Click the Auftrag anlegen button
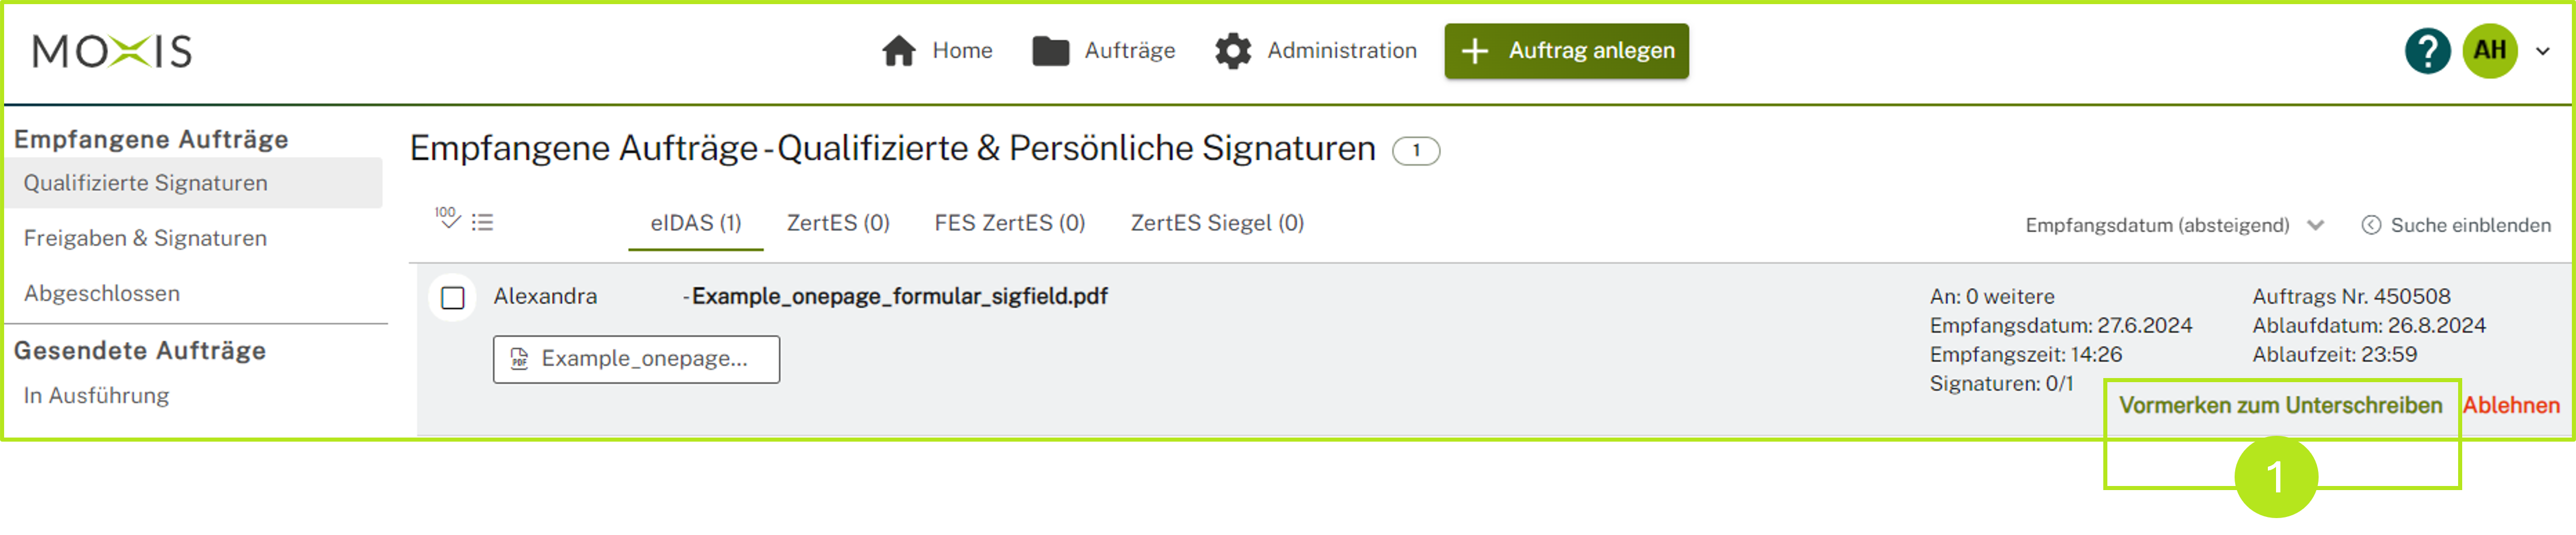 [x=1565, y=50]
